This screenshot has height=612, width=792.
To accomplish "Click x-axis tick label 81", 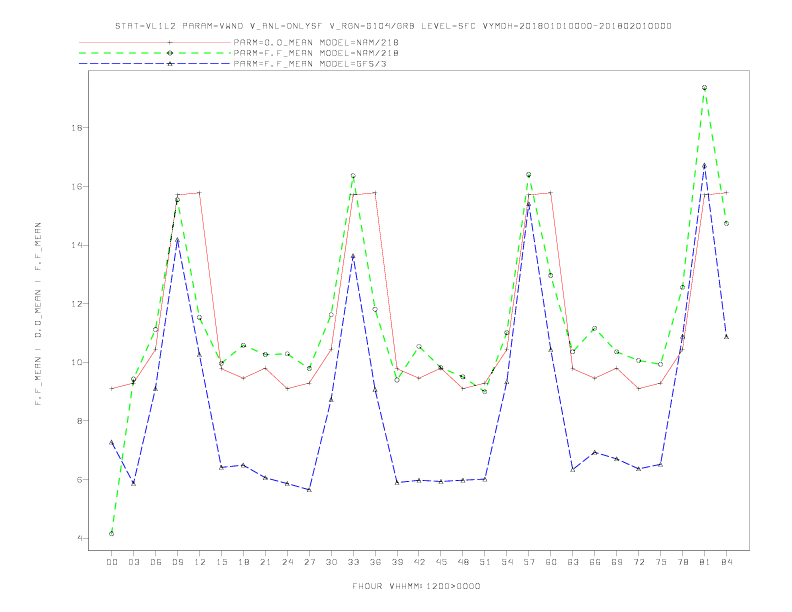I will [x=705, y=562].
